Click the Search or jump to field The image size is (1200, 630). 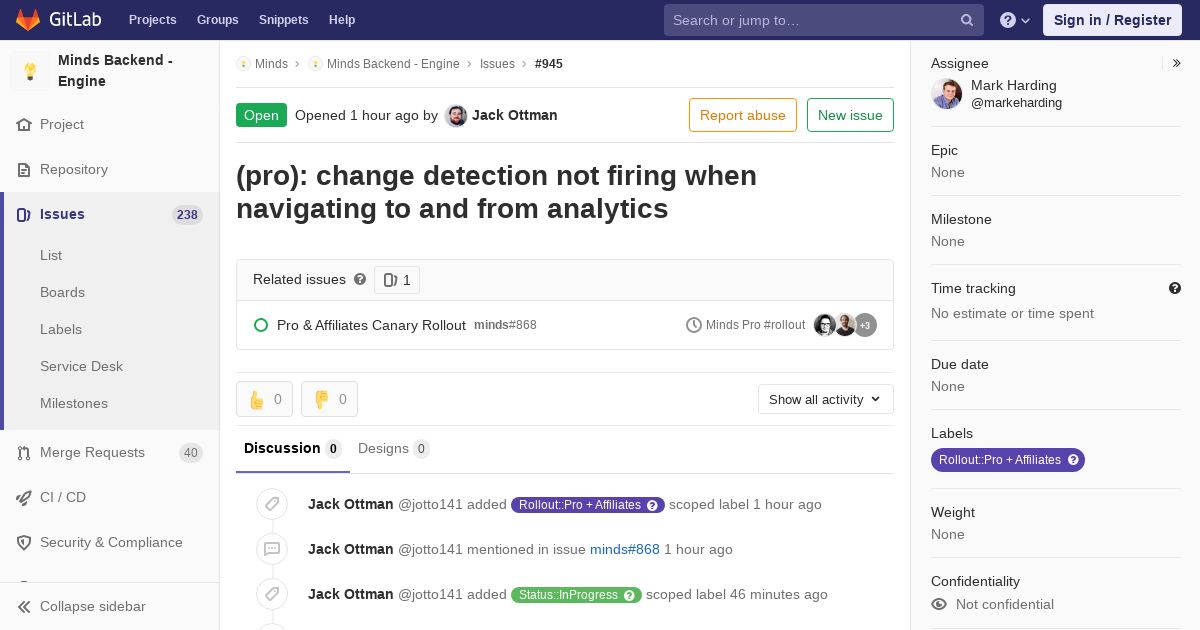click(824, 20)
